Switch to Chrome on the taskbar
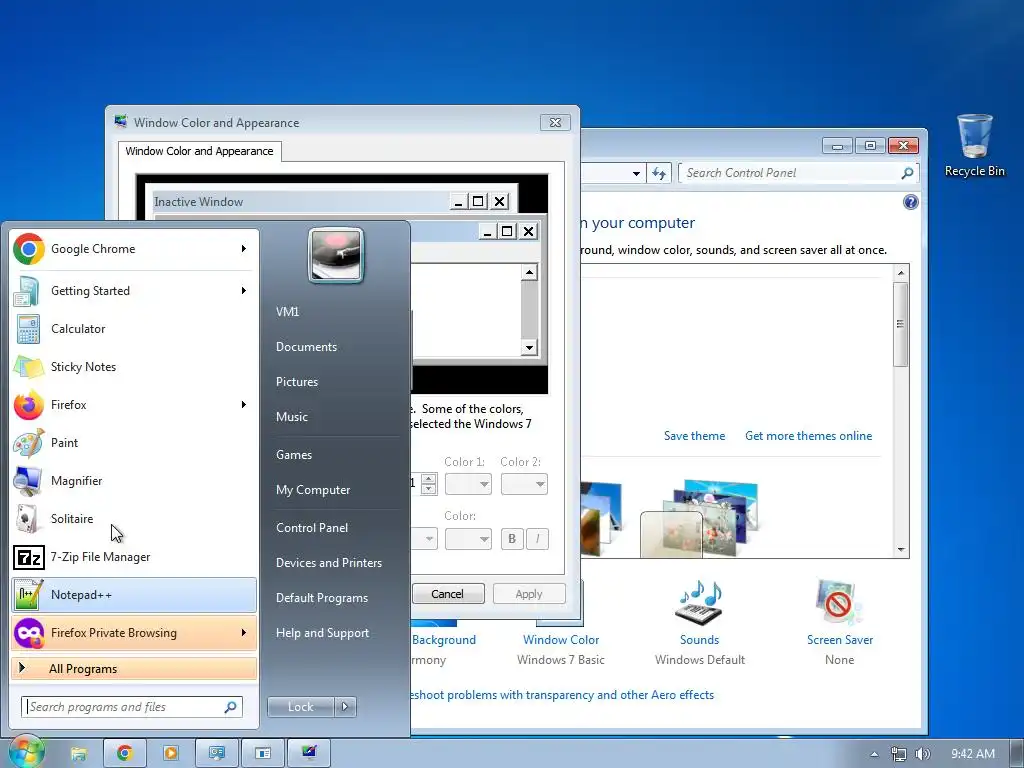Viewport: 1024px width, 768px height. (x=125, y=753)
